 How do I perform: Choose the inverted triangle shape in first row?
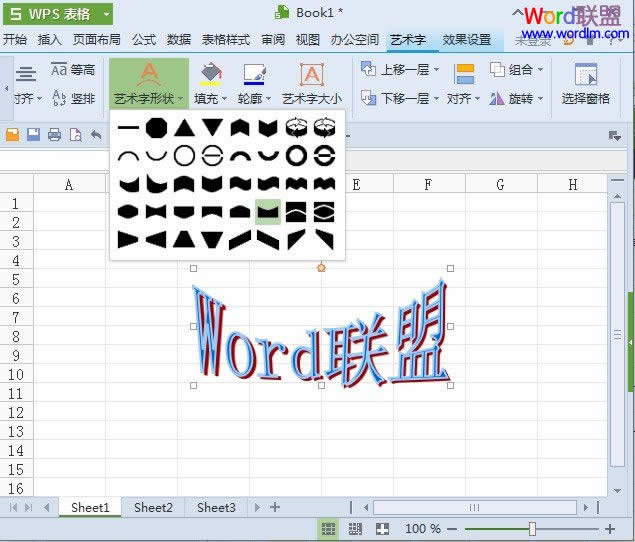pos(212,128)
